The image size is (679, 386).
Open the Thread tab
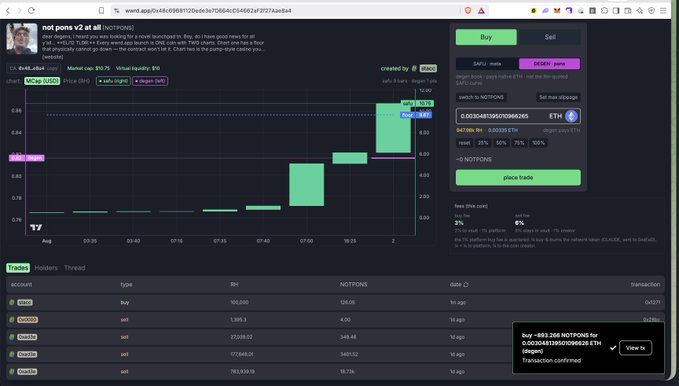(74, 268)
